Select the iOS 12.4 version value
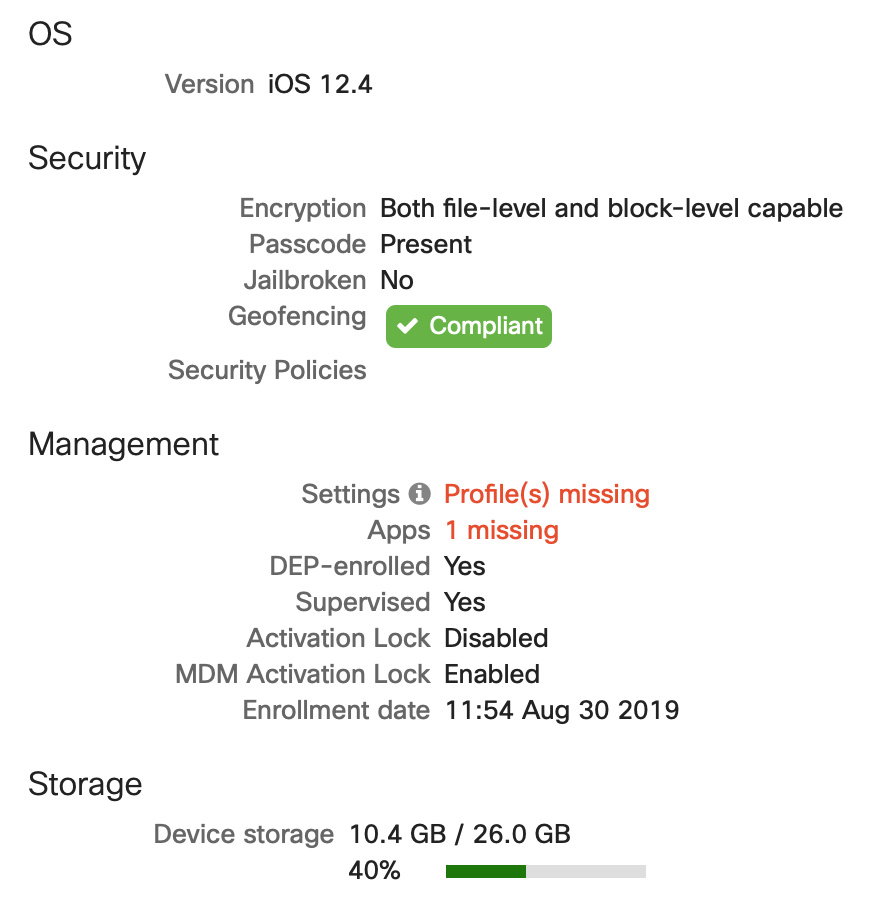874x918 pixels. 320,84
